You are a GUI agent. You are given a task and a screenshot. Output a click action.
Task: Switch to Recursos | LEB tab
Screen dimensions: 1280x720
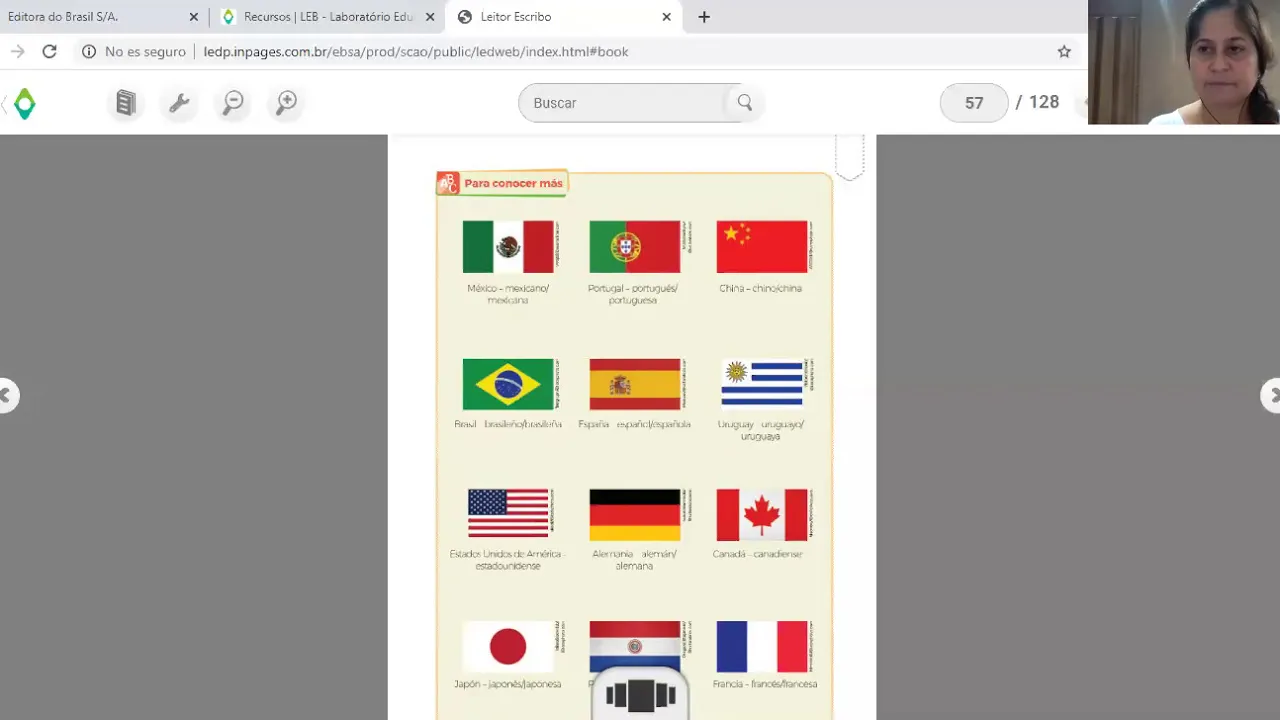pyautogui.click(x=327, y=17)
